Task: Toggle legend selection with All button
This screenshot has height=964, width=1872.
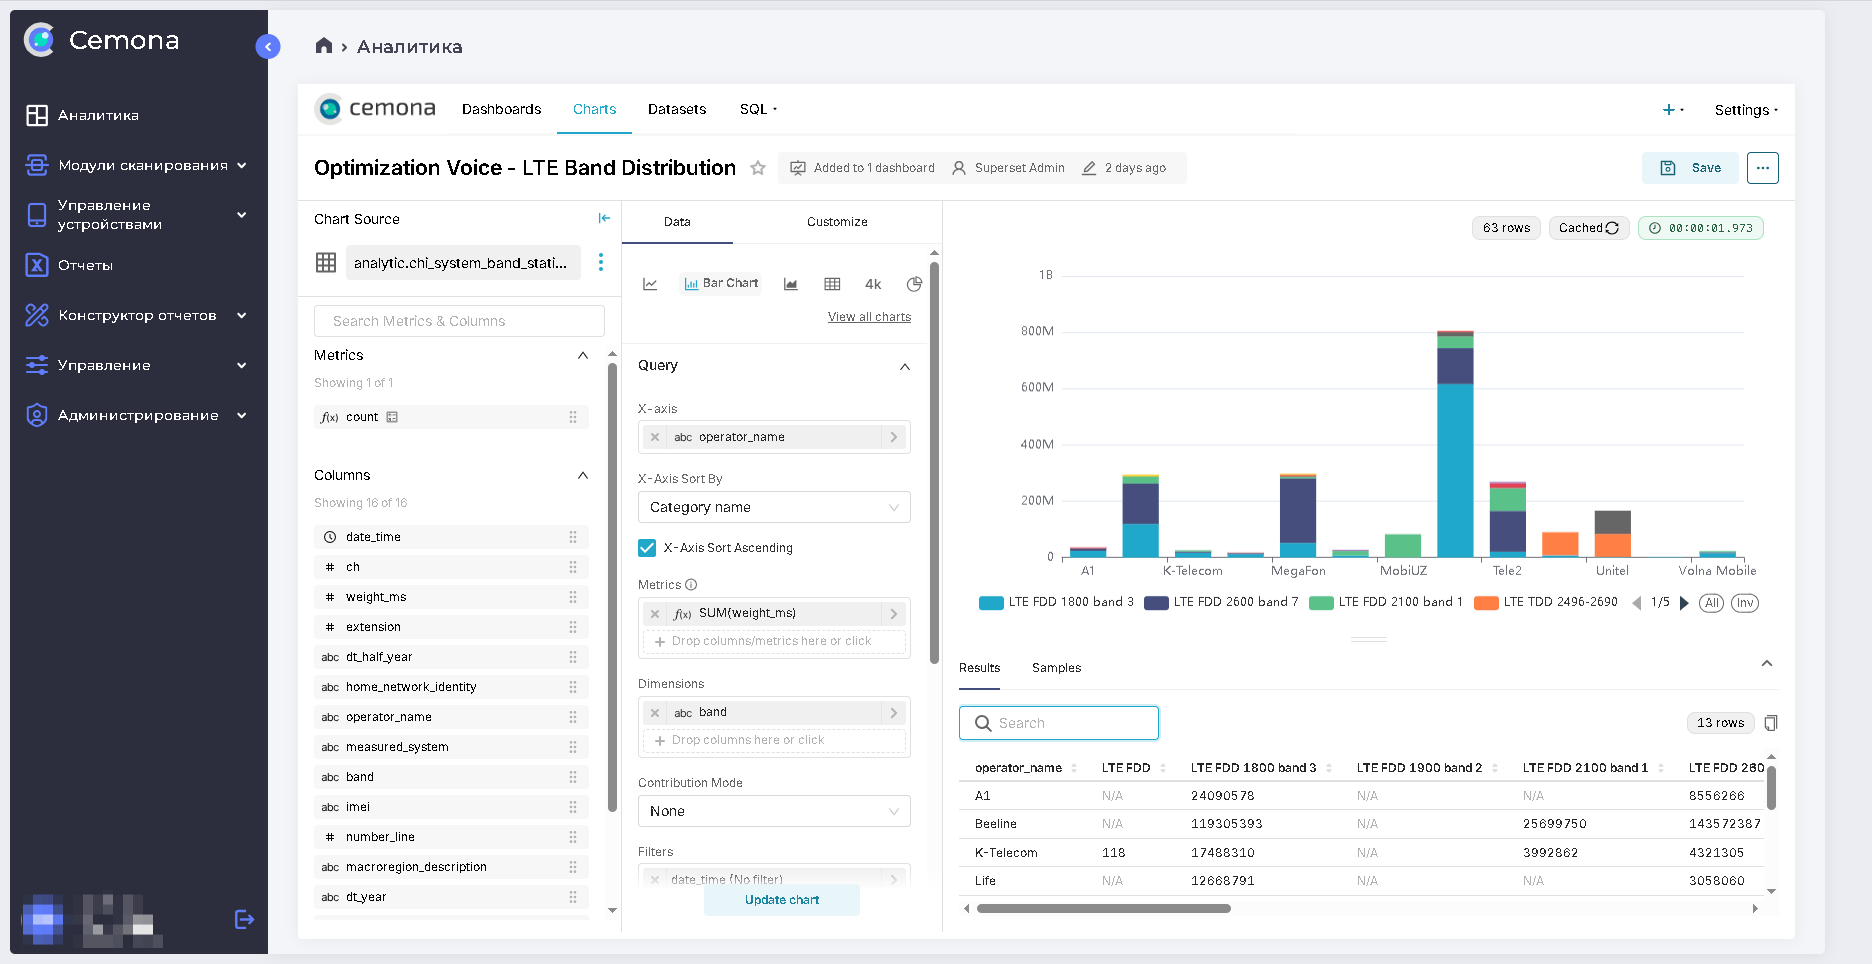Action: (x=1712, y=603)
